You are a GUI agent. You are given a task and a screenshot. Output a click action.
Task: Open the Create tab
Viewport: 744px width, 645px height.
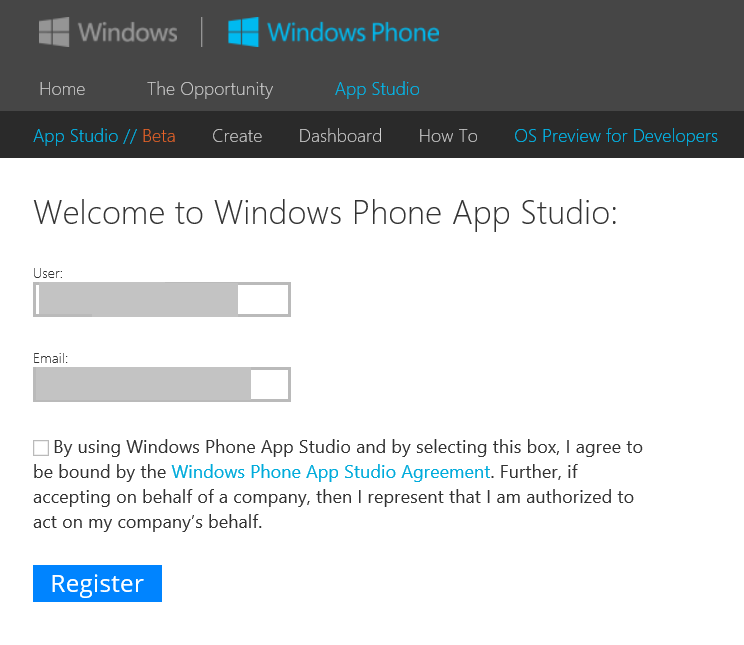pos(237,136)
